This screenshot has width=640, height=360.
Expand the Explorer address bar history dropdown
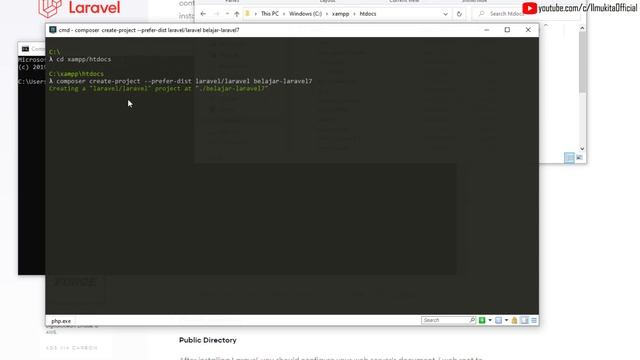(445, 14)
